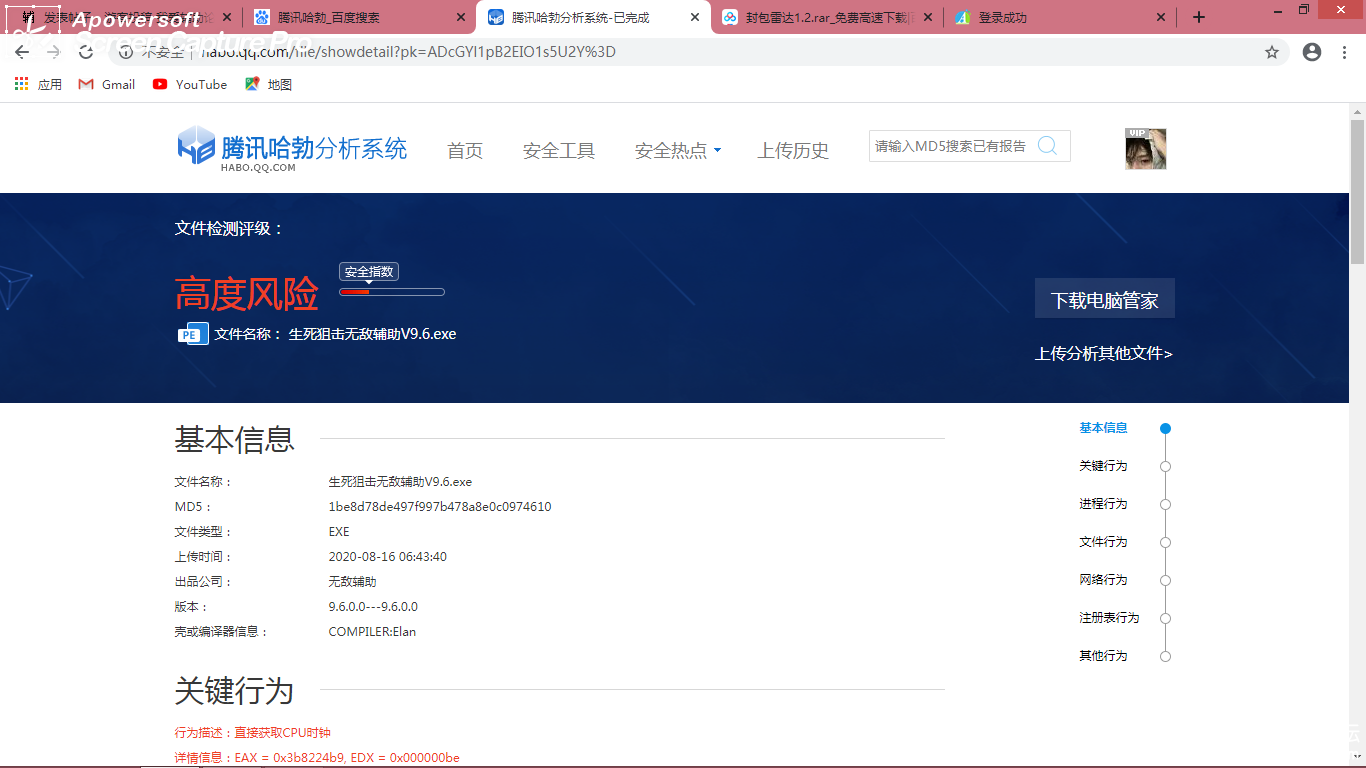
Task: Open the 应用 apps shortcut
Action: point(38,85)
